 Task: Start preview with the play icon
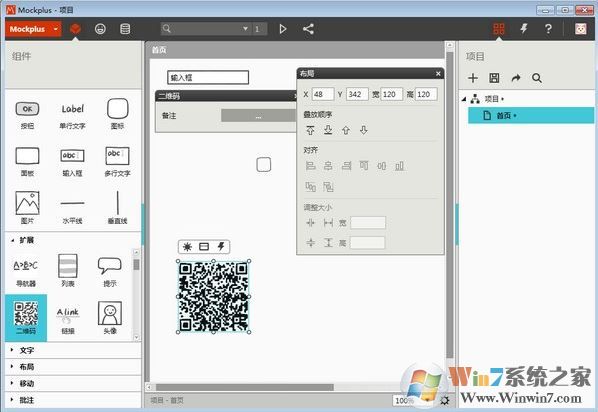(x=283, y=29)
